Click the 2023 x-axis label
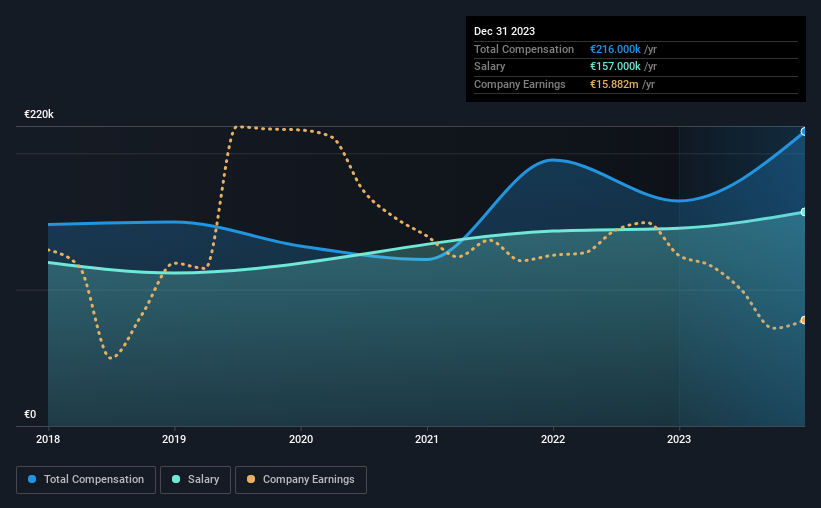The height and width of the screenshot is (508, 821). (x=679, y=439)
